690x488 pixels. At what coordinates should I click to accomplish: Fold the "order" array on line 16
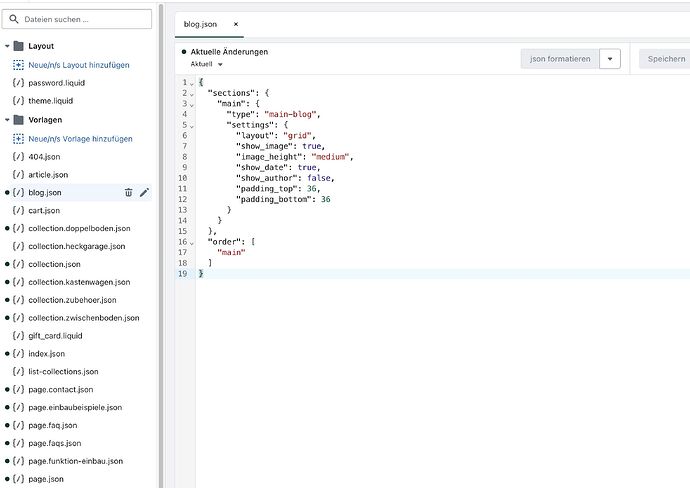point(191,241)
